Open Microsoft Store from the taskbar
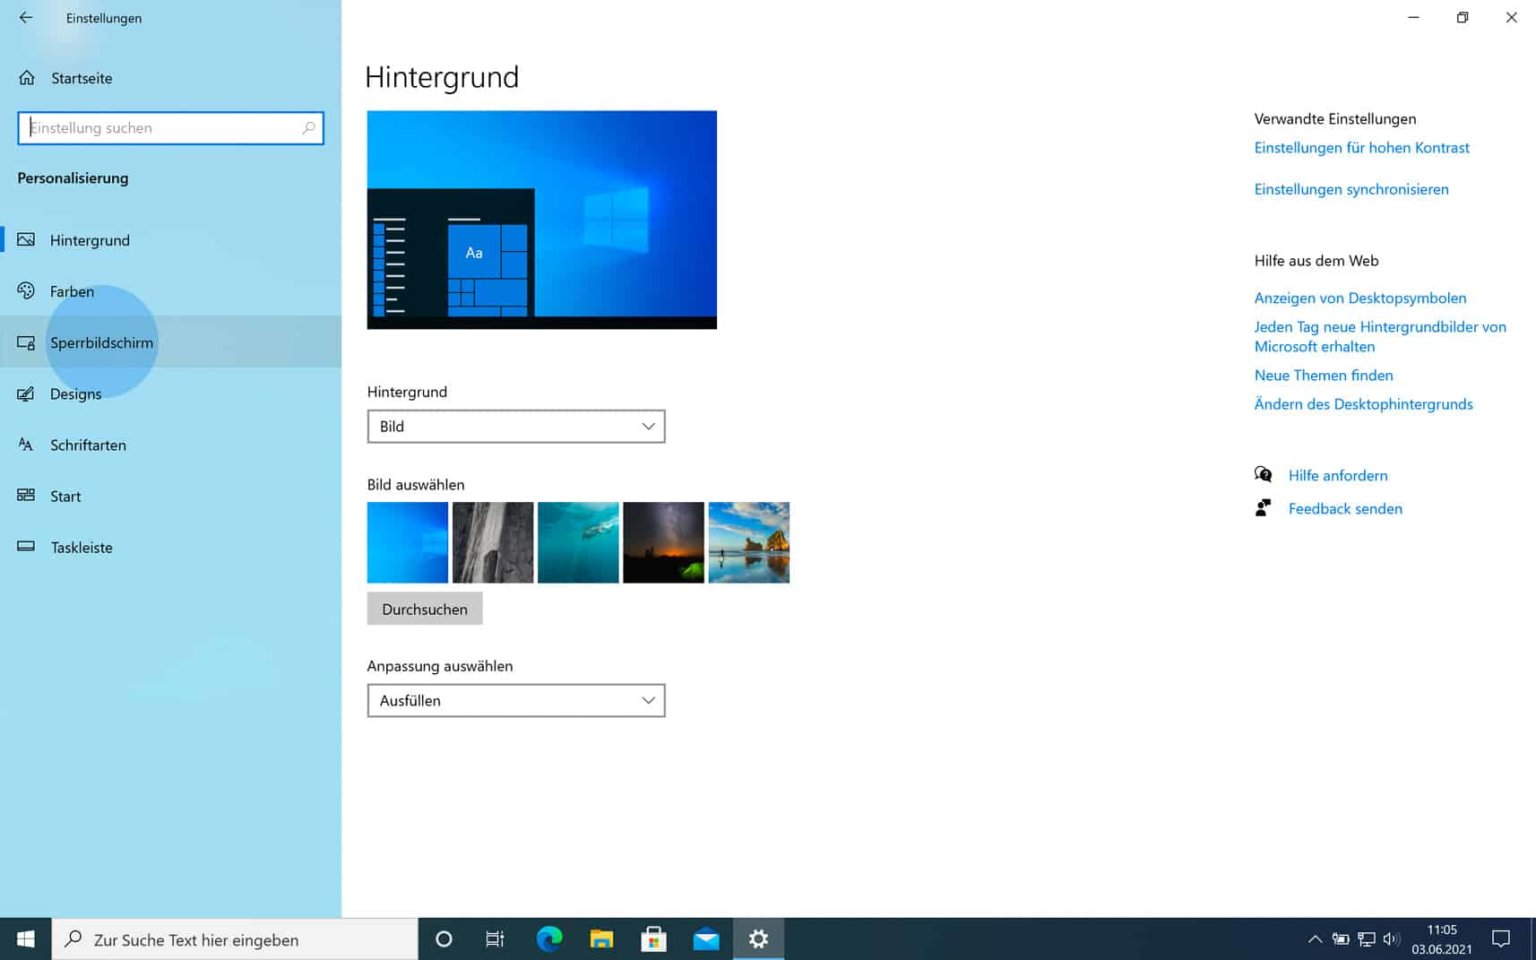The image size is (1536, 960). click(x=653, y=939)
